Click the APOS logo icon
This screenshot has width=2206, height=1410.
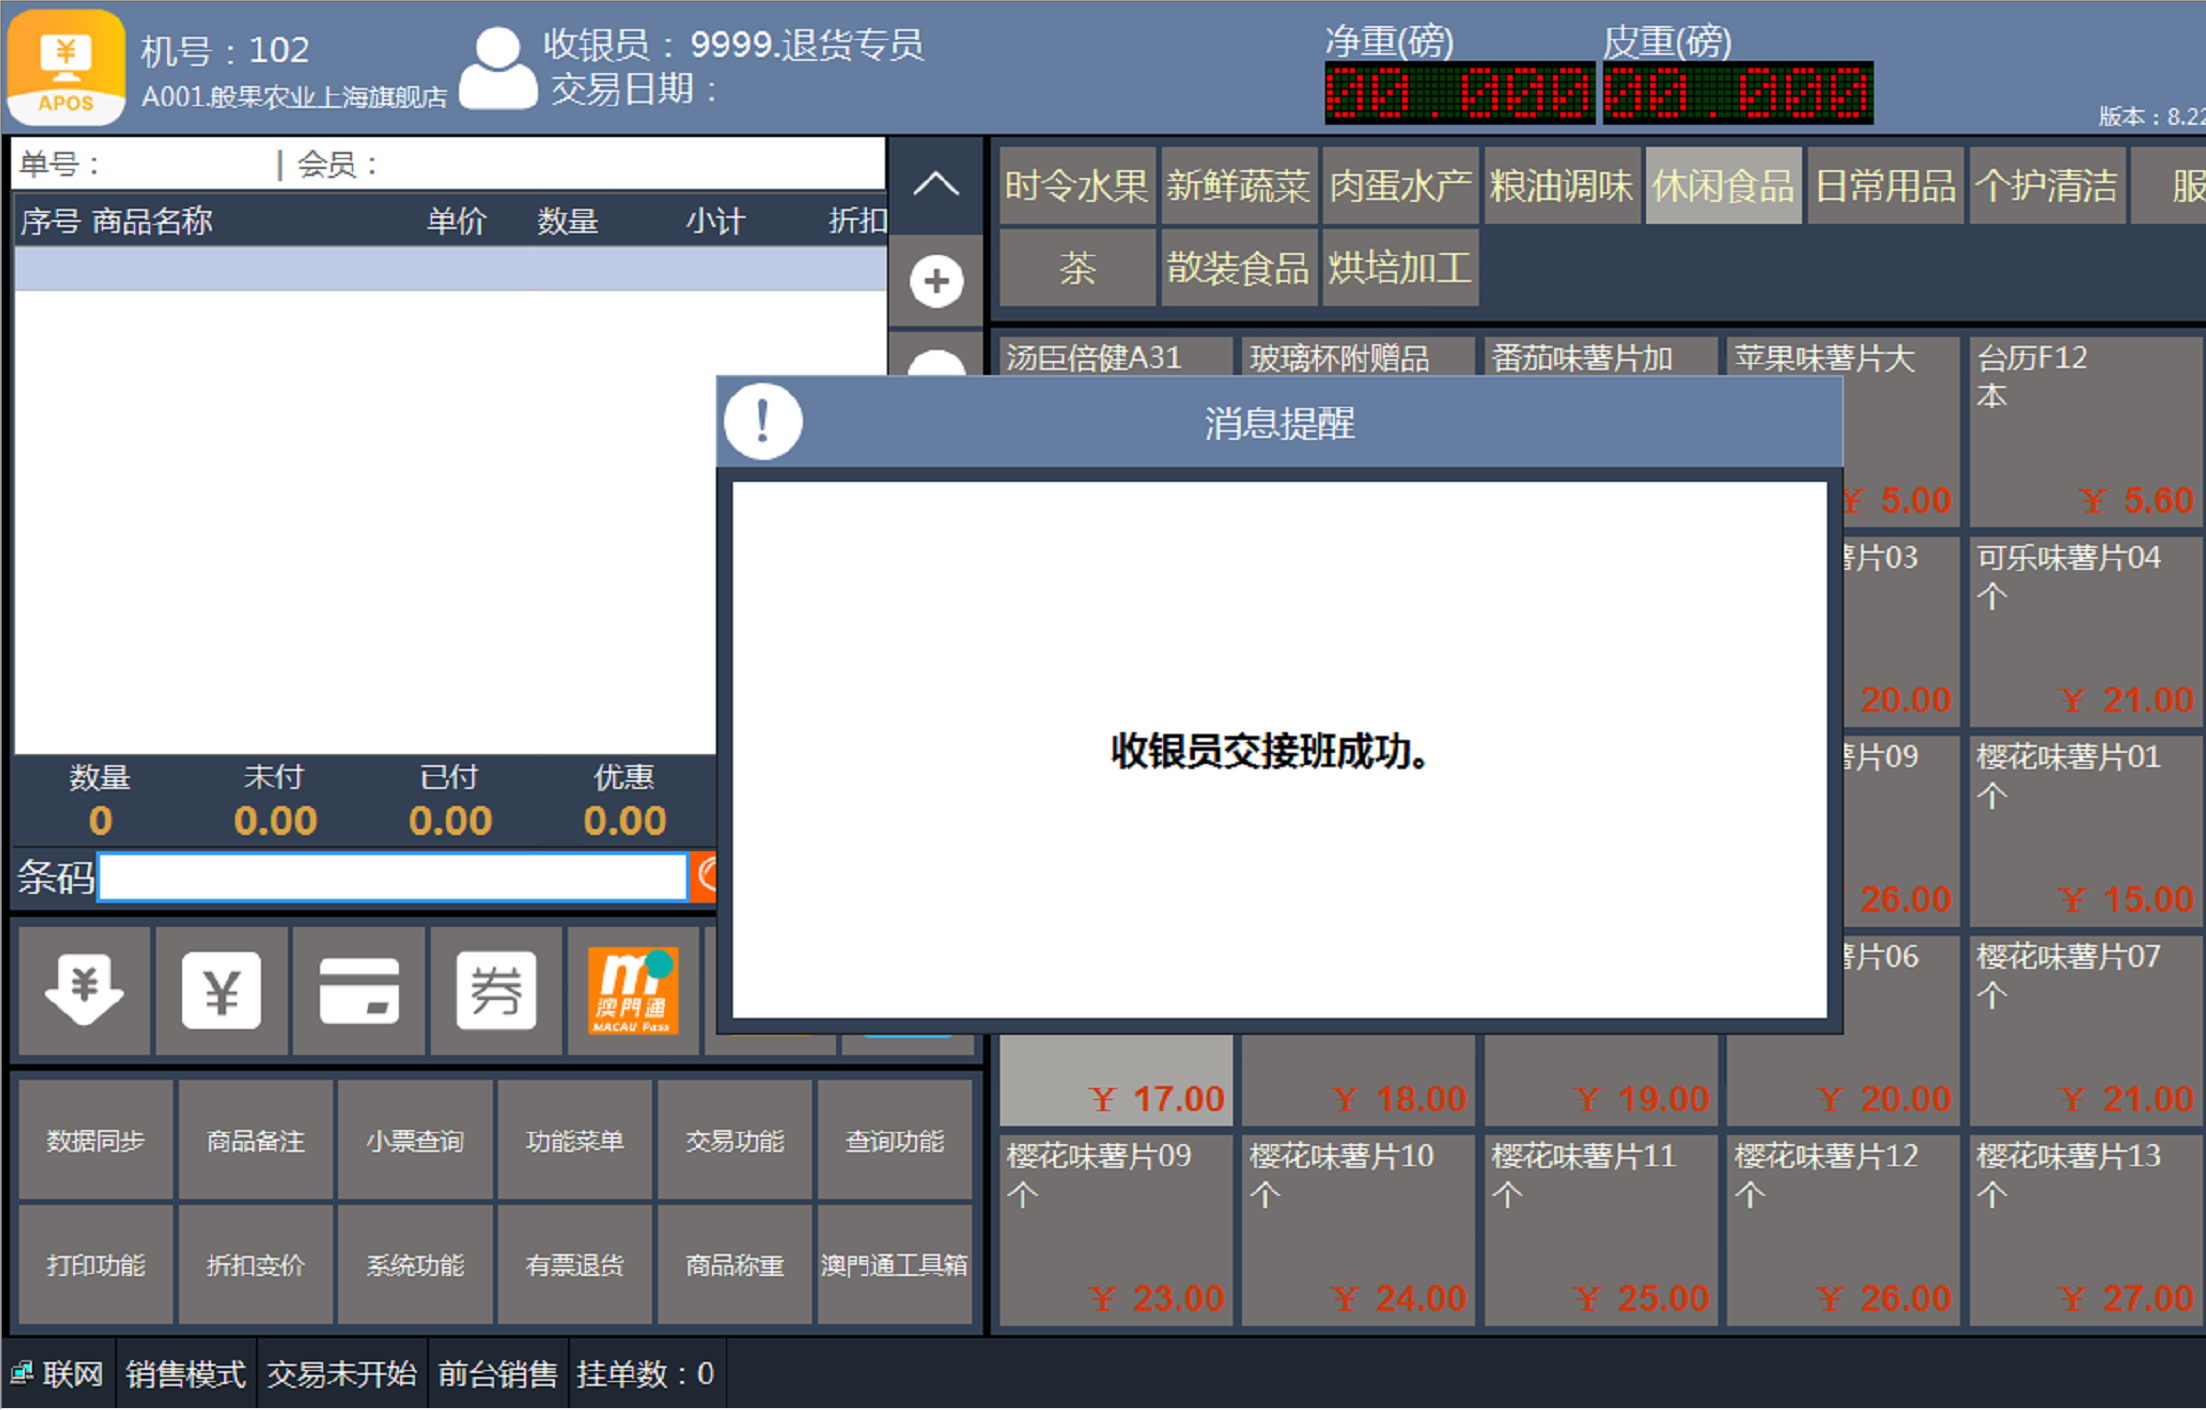tap(66, 66)
